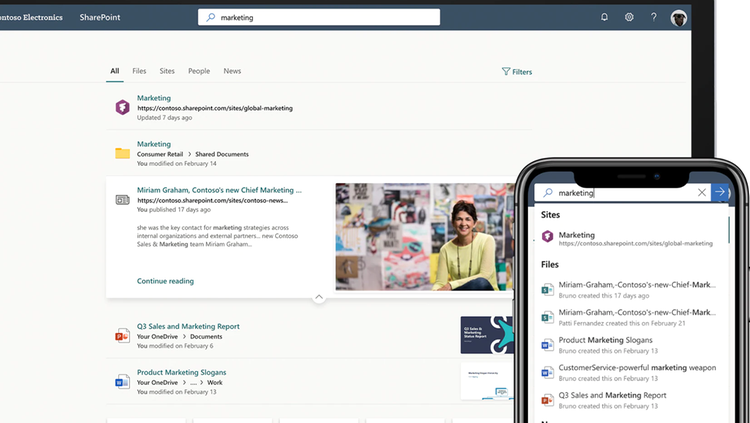This screenshot has width=750, height=423.
Task: Open Product Marketing Slogans desktop link
Action: 181,372
